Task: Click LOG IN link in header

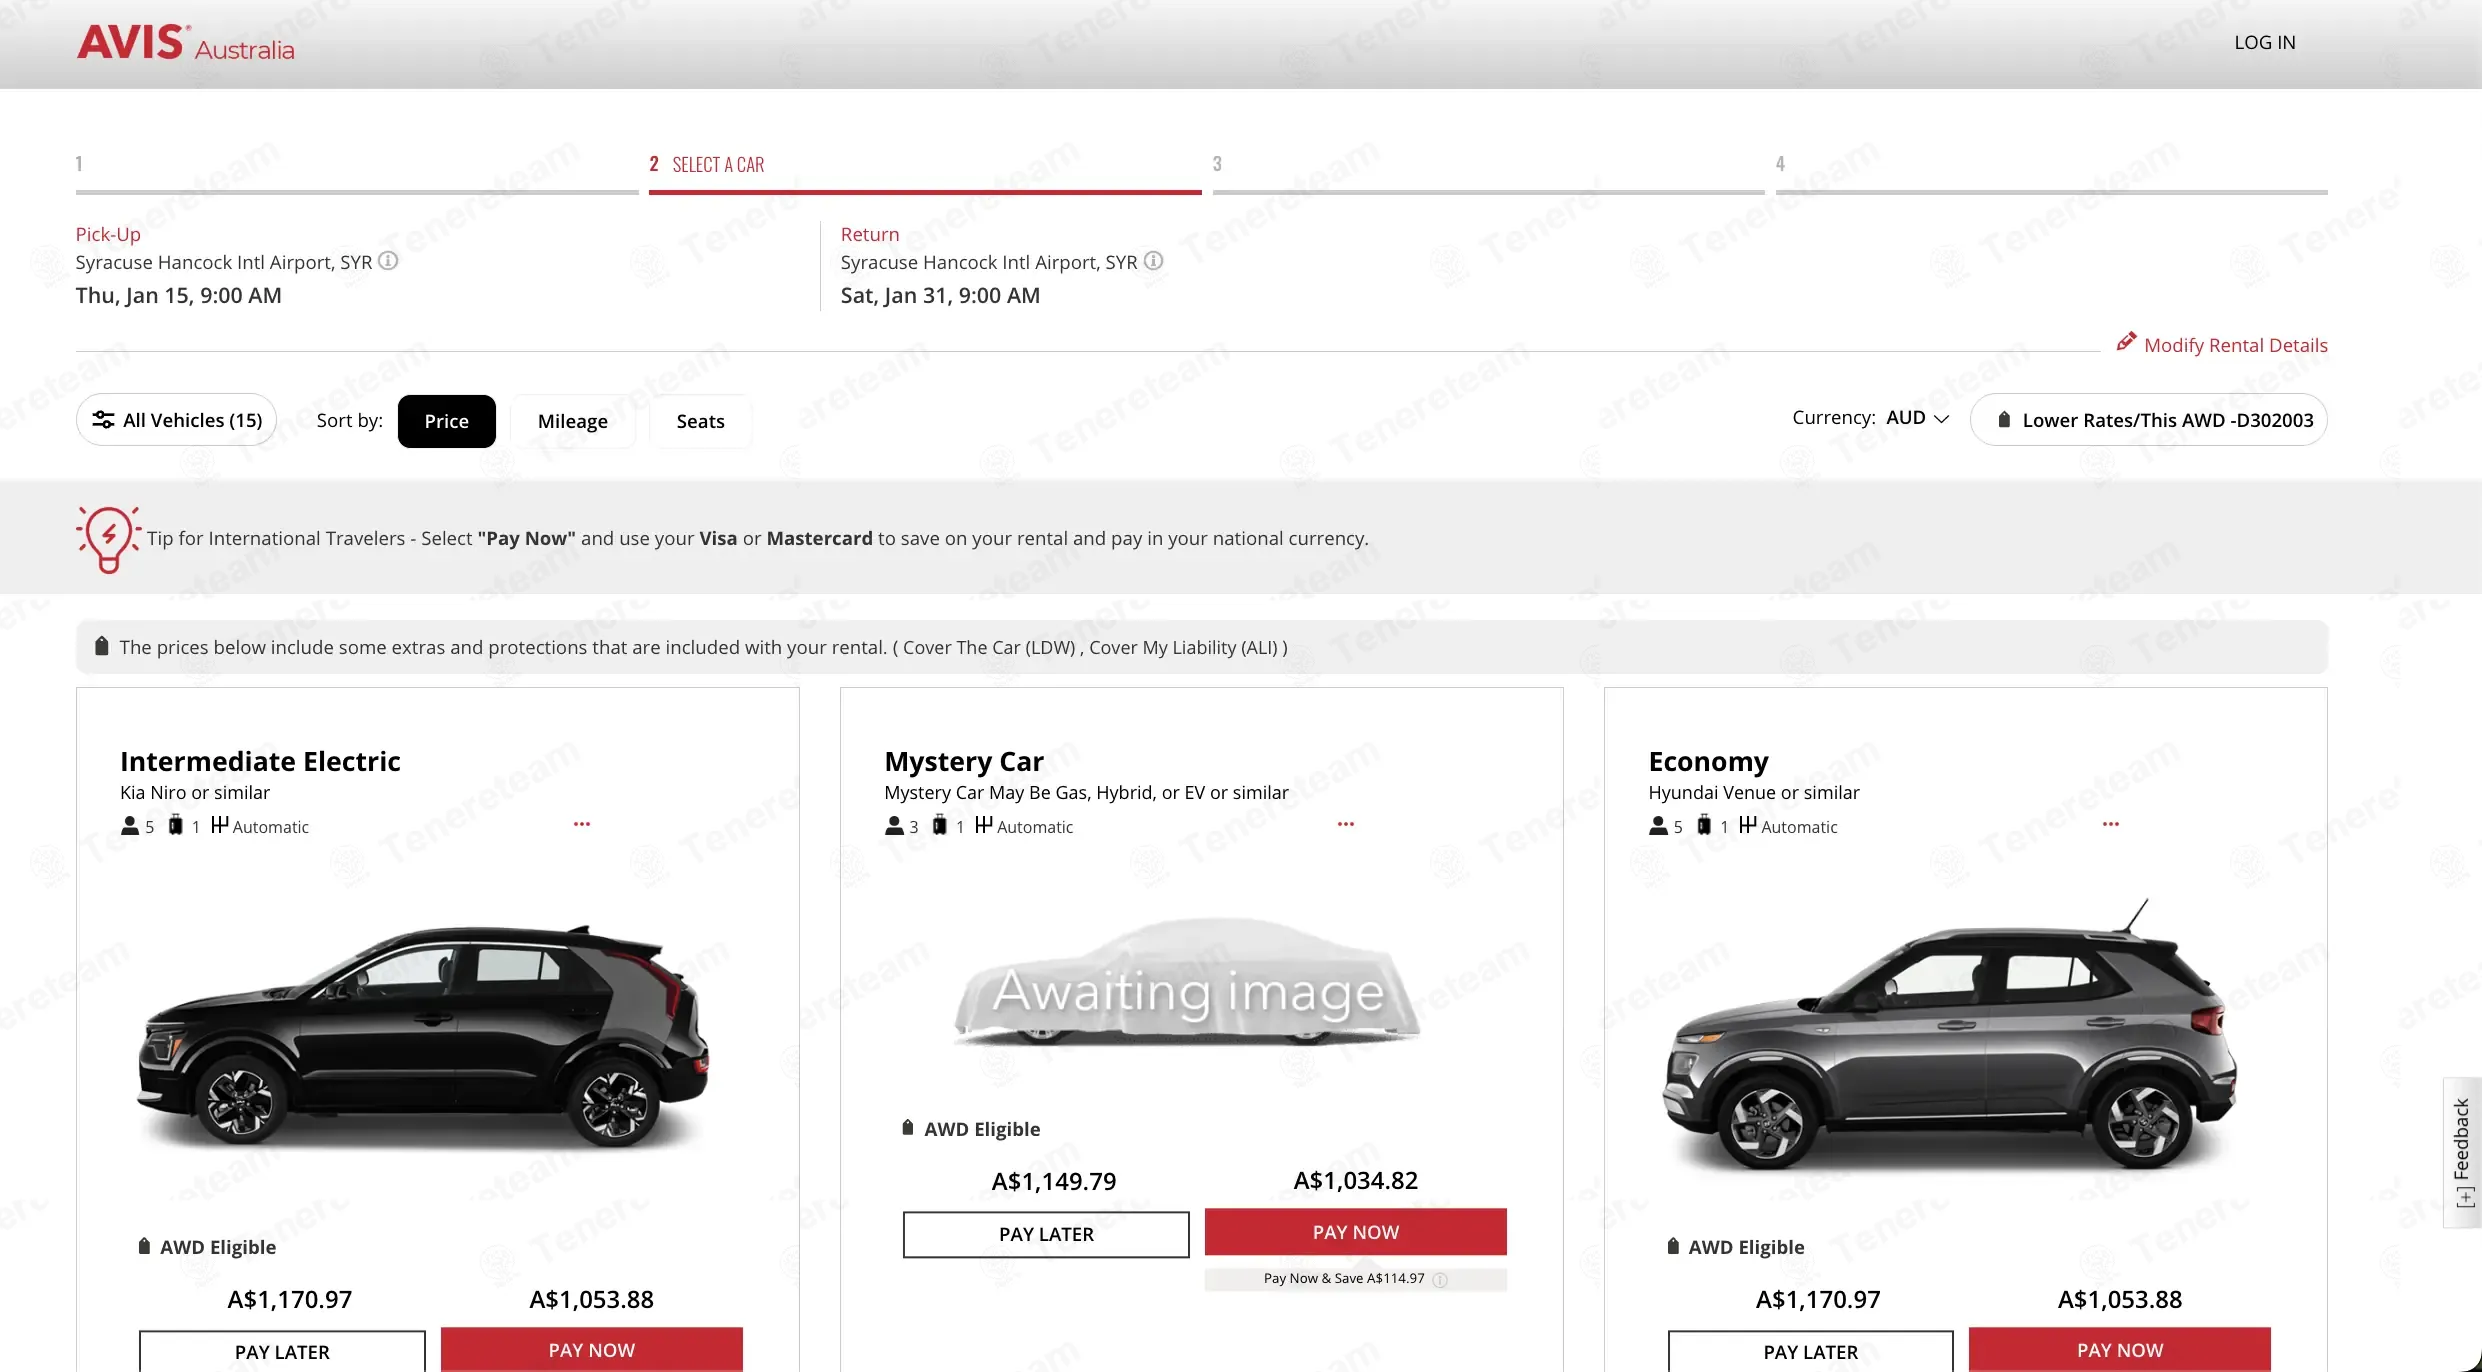Action: pyautogui.click(x=2264, y=42)
